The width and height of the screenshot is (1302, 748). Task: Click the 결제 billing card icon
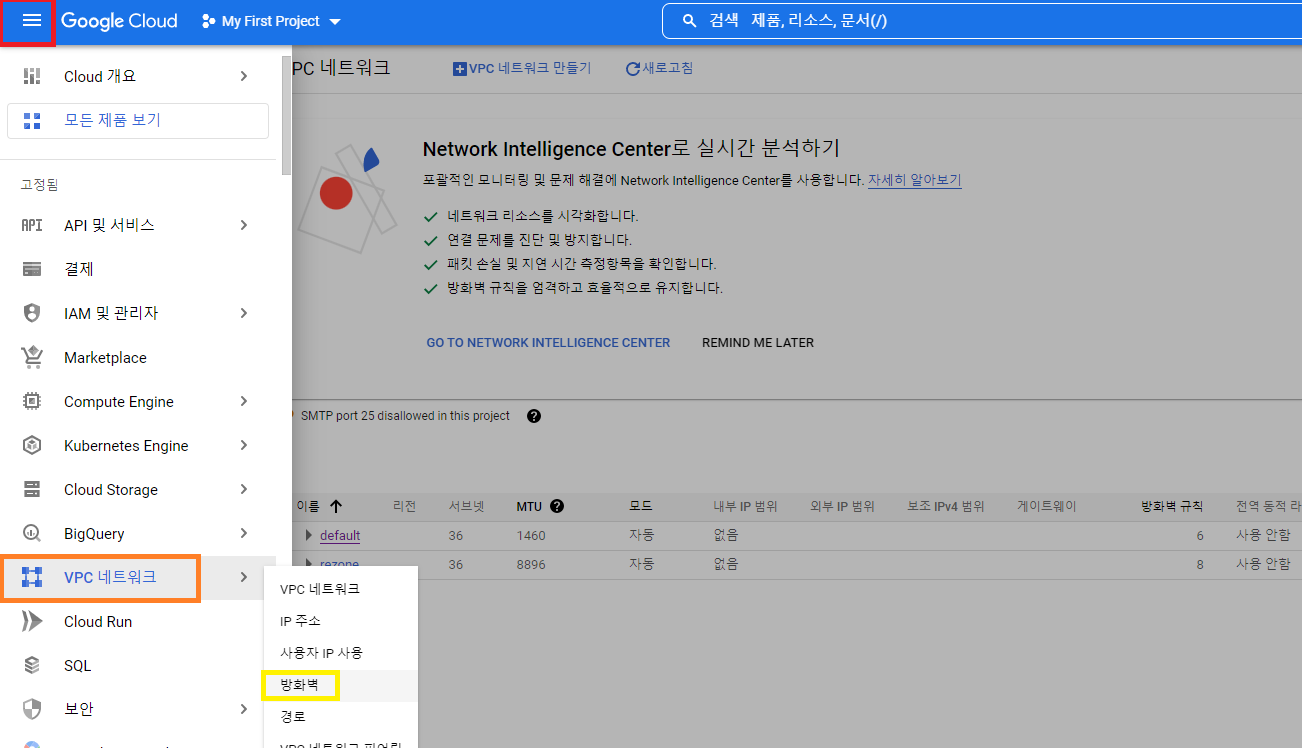click(x=32, y=269)
